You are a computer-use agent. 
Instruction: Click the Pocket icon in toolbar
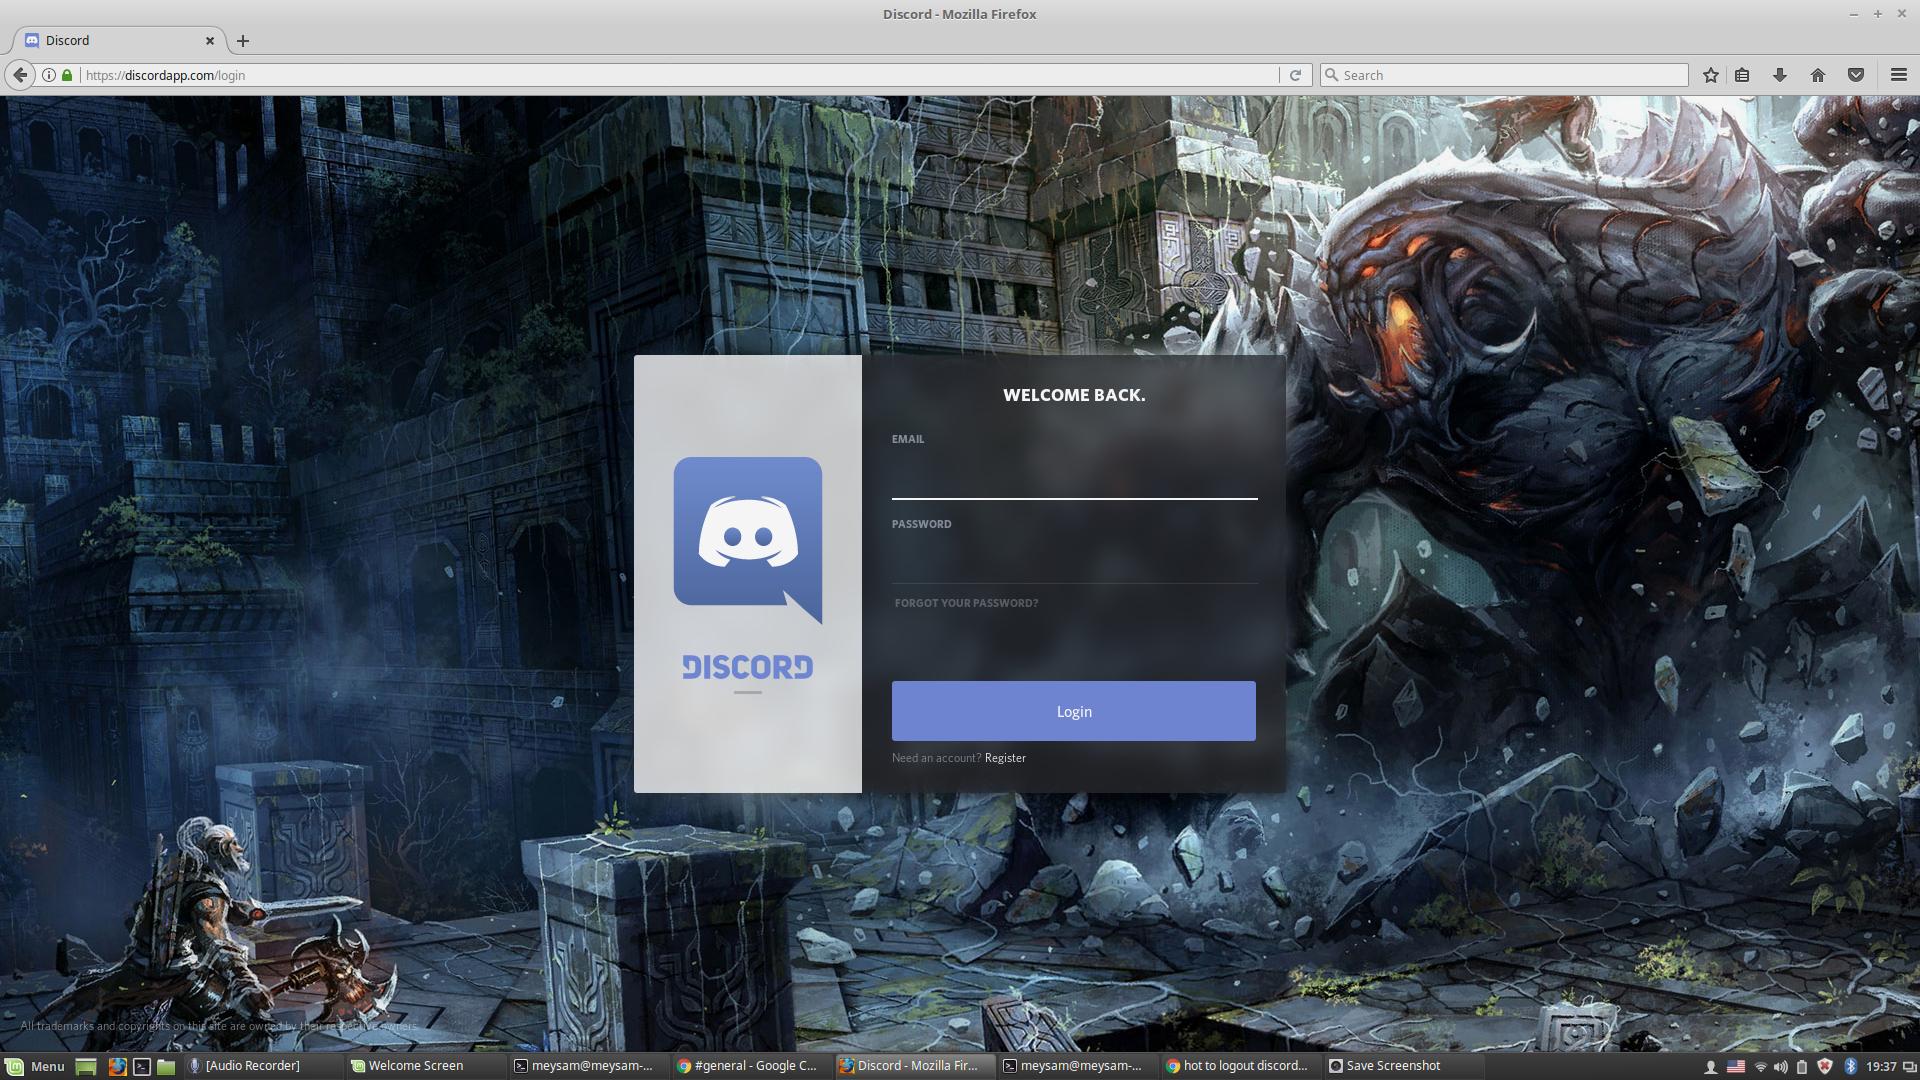(1856, 75)
